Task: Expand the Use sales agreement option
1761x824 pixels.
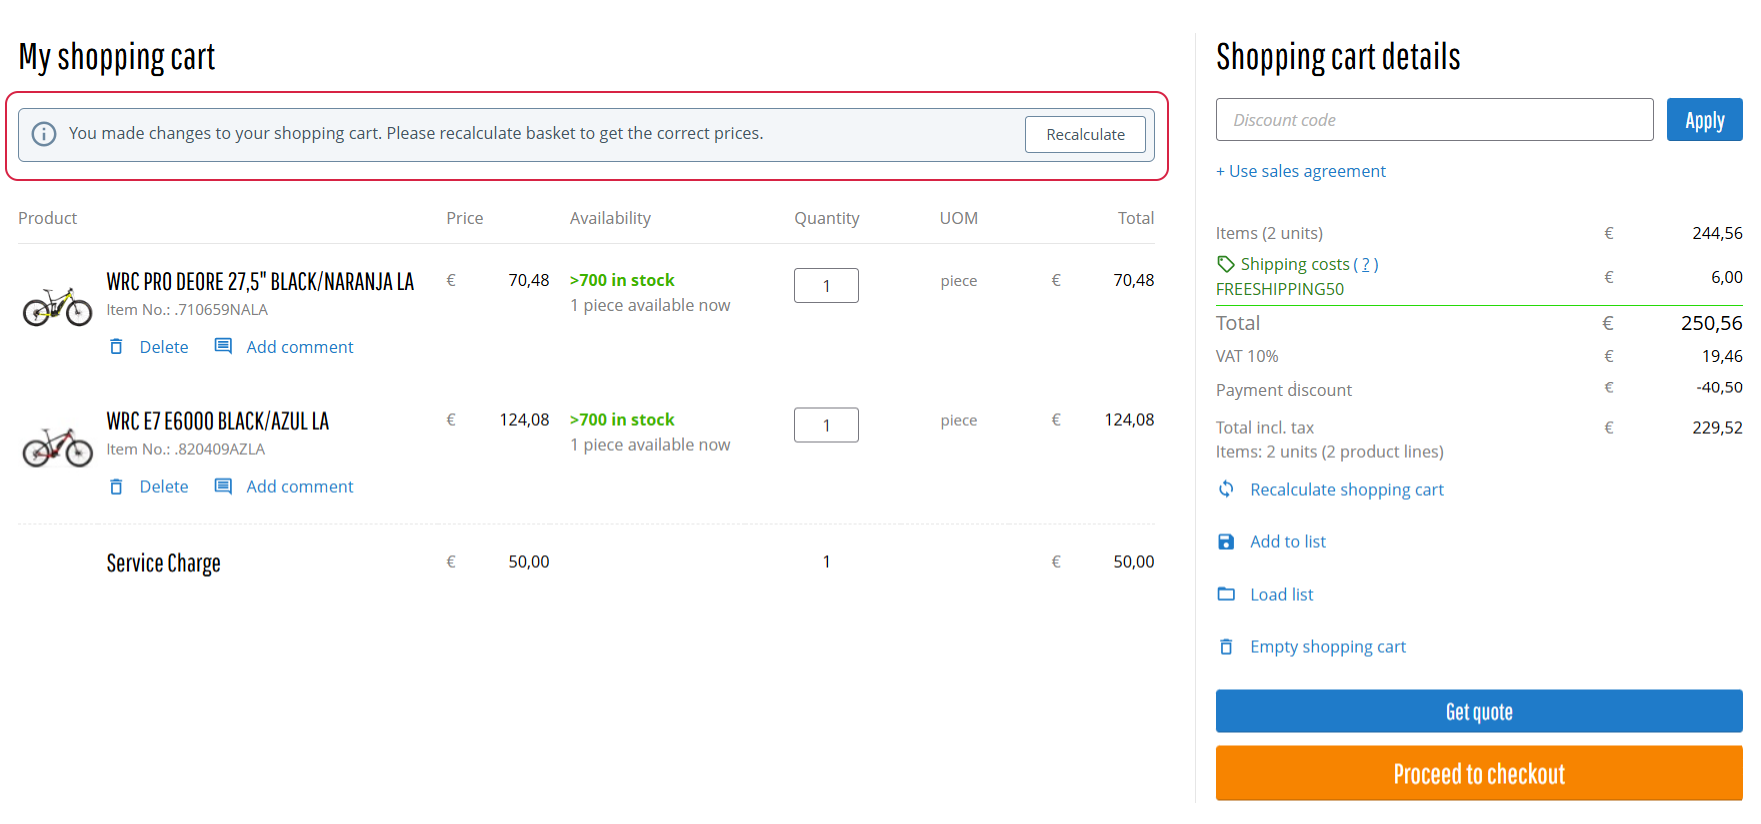Action: tap(1300, 171)
